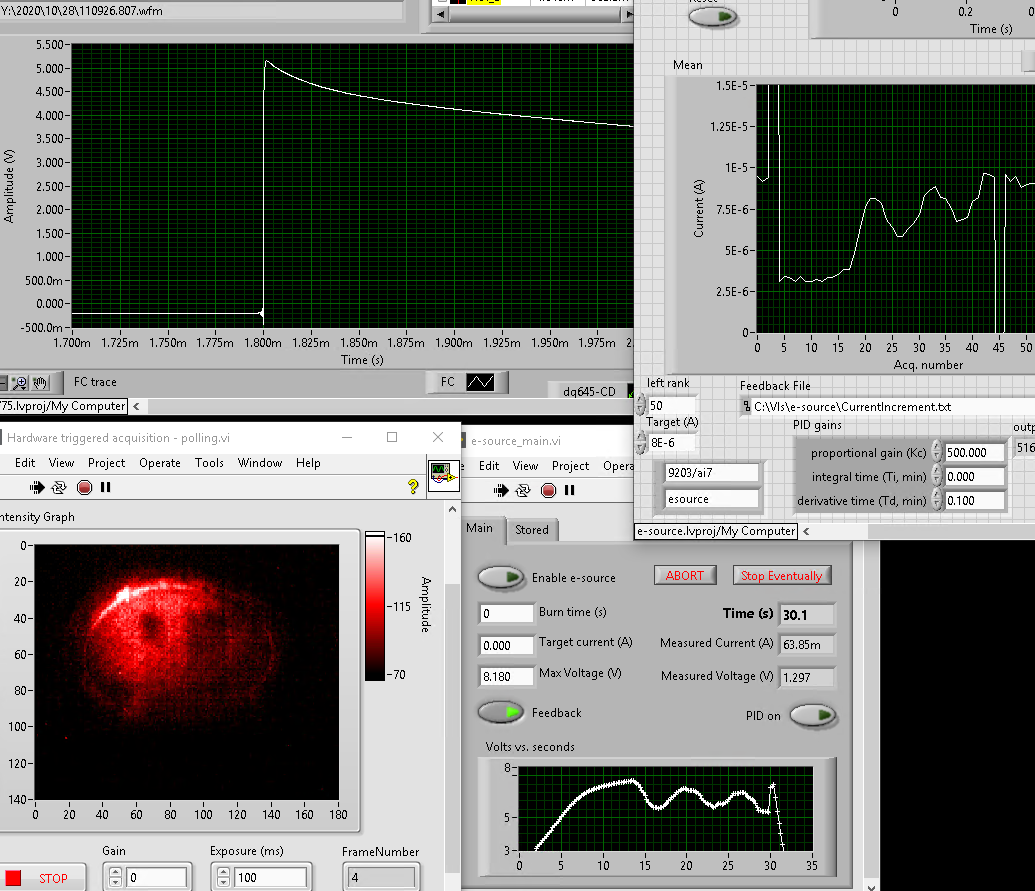Toggle the Enable e-source switch

pyautogui.click(x=501, y=577)
